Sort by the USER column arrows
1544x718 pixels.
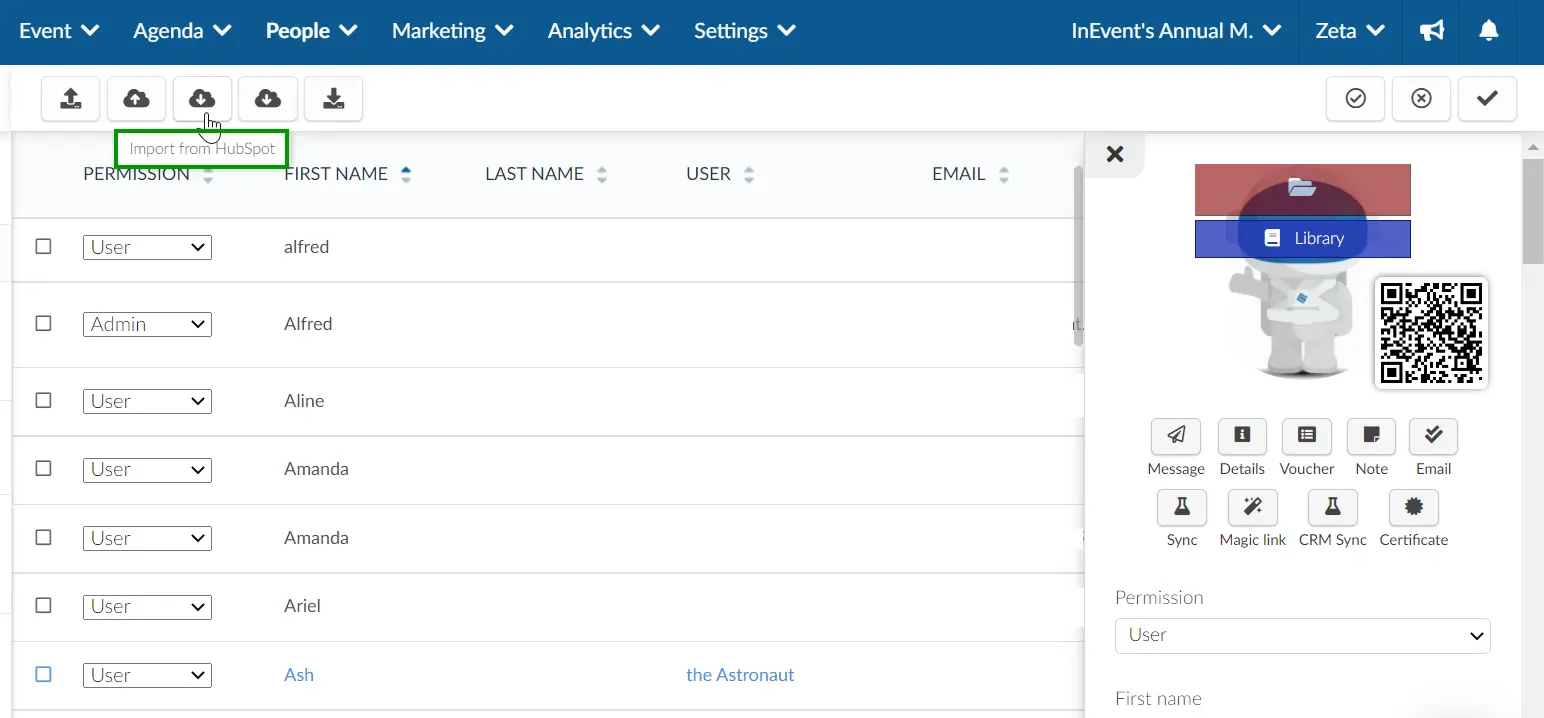[749, 175]
